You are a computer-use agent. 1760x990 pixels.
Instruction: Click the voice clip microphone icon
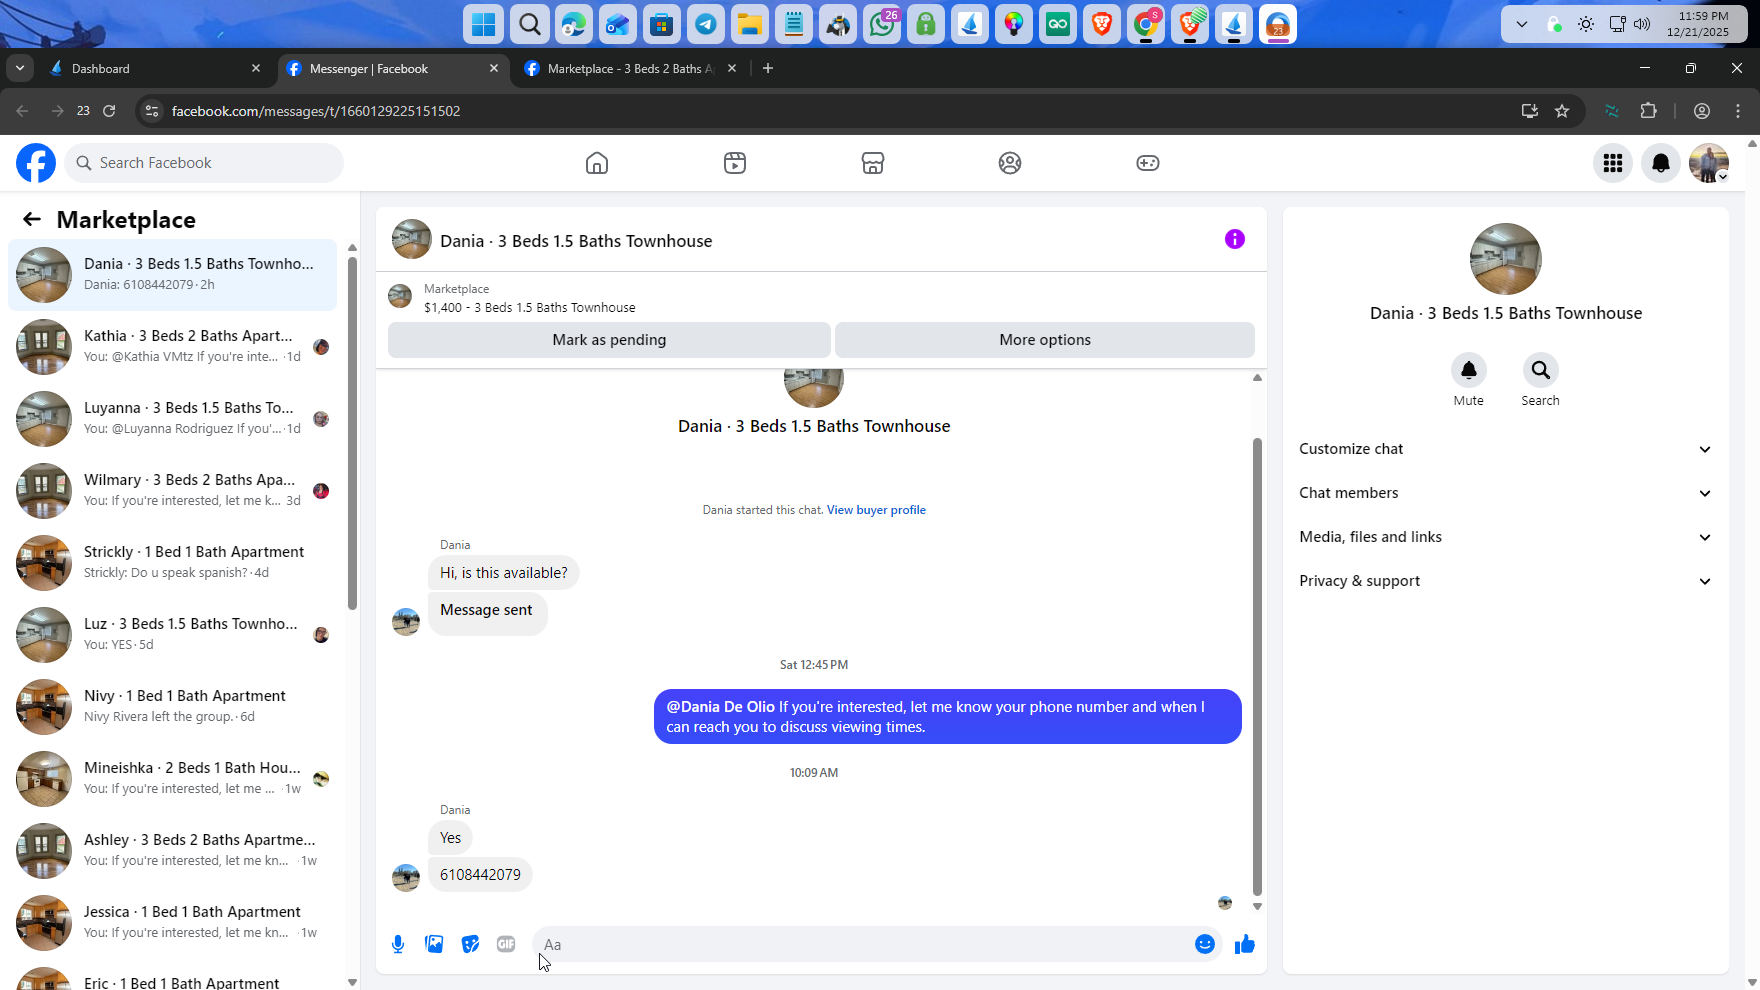pos(398,944)
